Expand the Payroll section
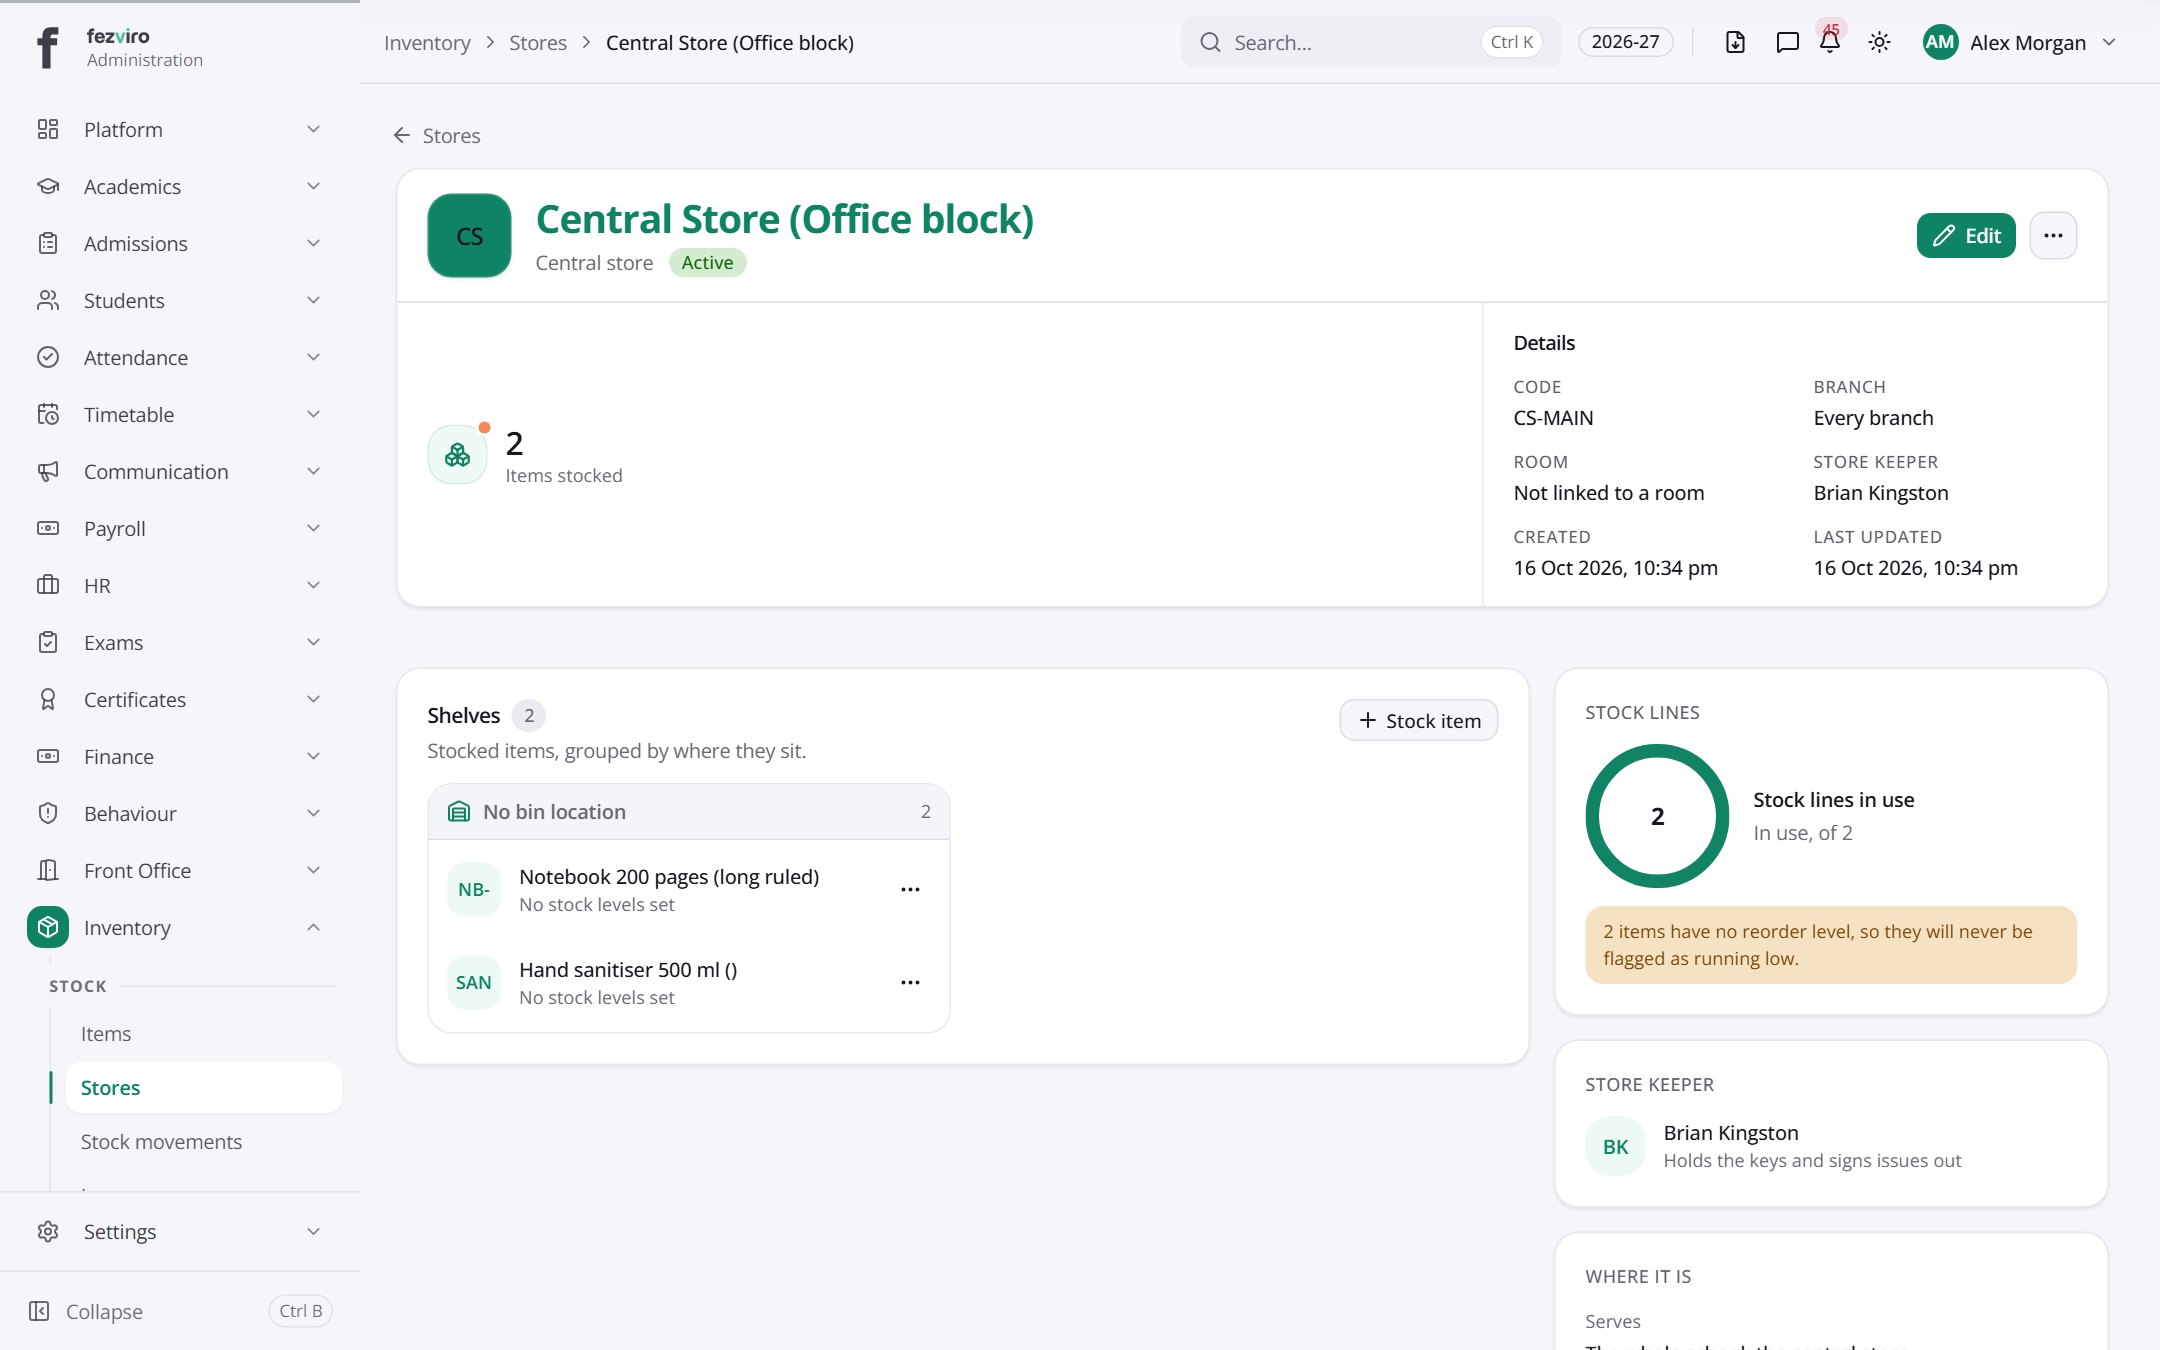 coord(180,528)
